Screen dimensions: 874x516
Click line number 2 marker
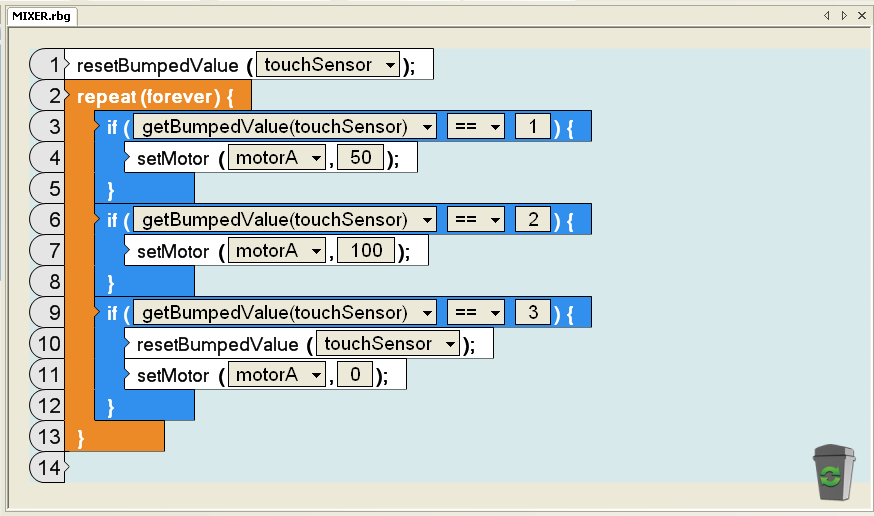pos(49,96)
